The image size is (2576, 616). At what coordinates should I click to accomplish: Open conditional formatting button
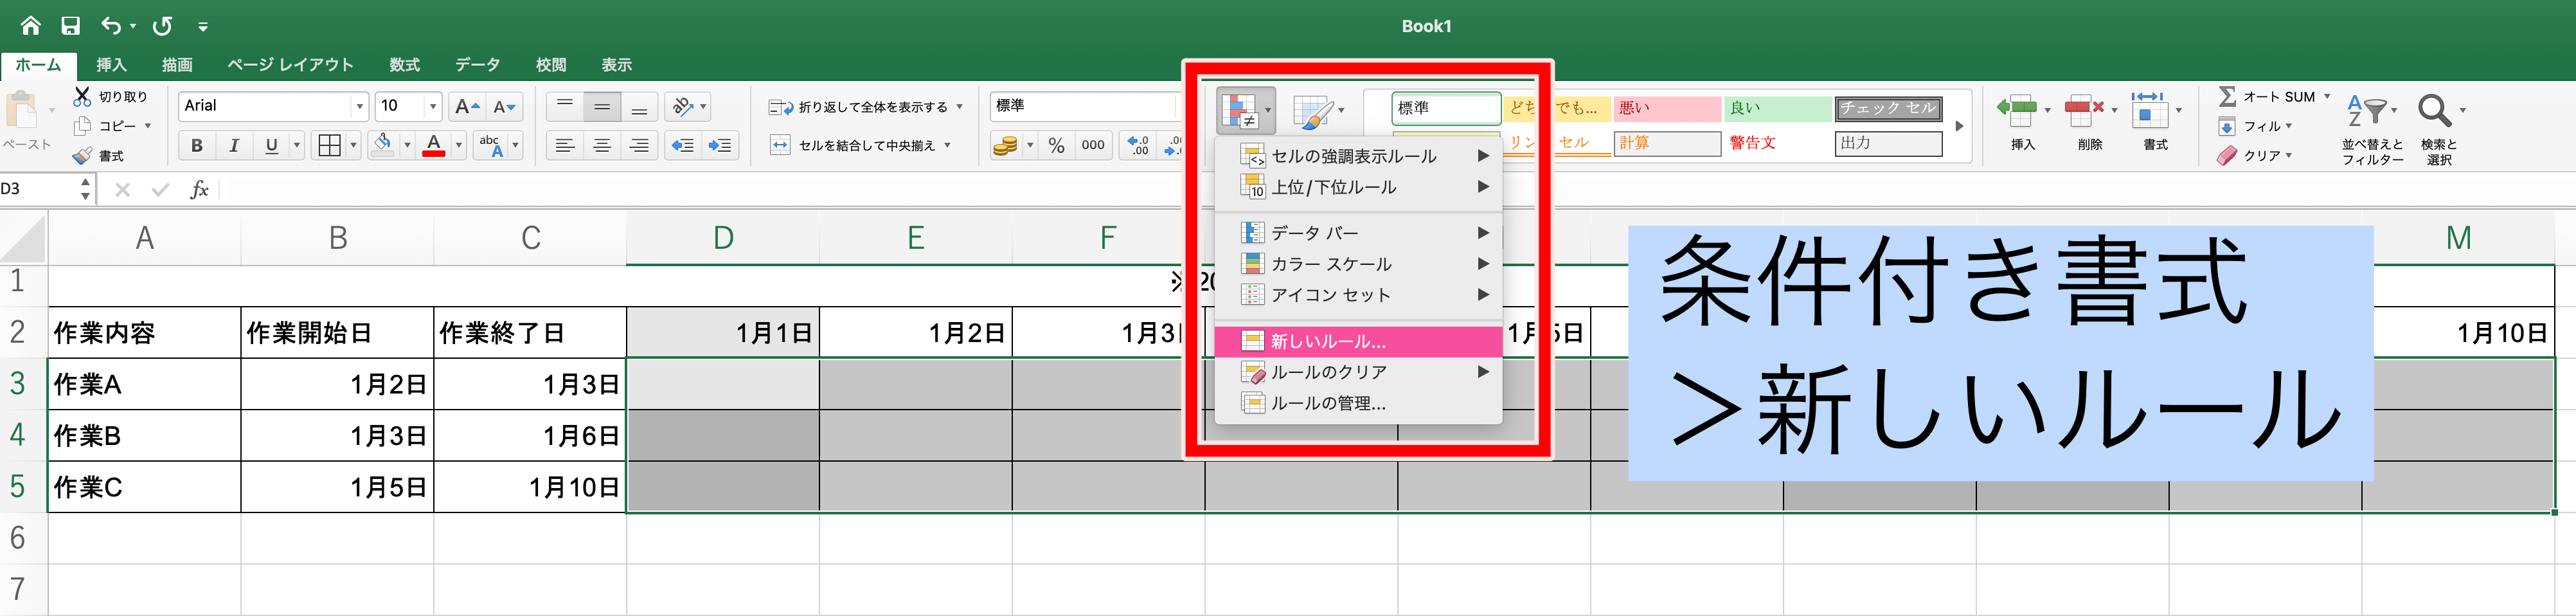point(1245,111)
